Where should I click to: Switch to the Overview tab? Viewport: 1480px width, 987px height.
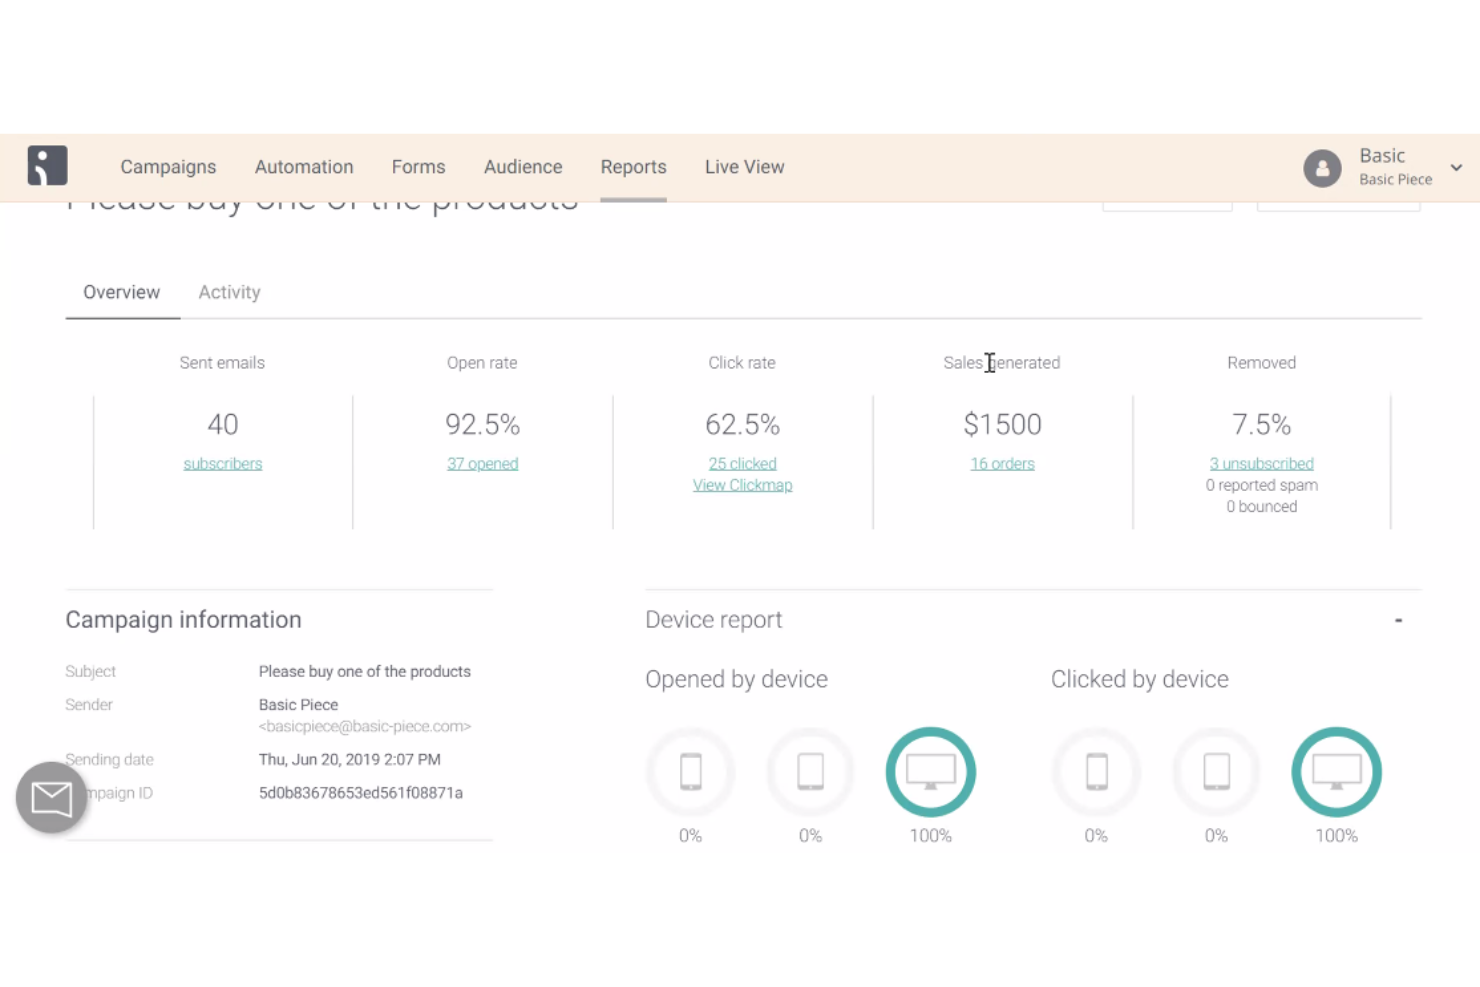[x=121, y=292]
